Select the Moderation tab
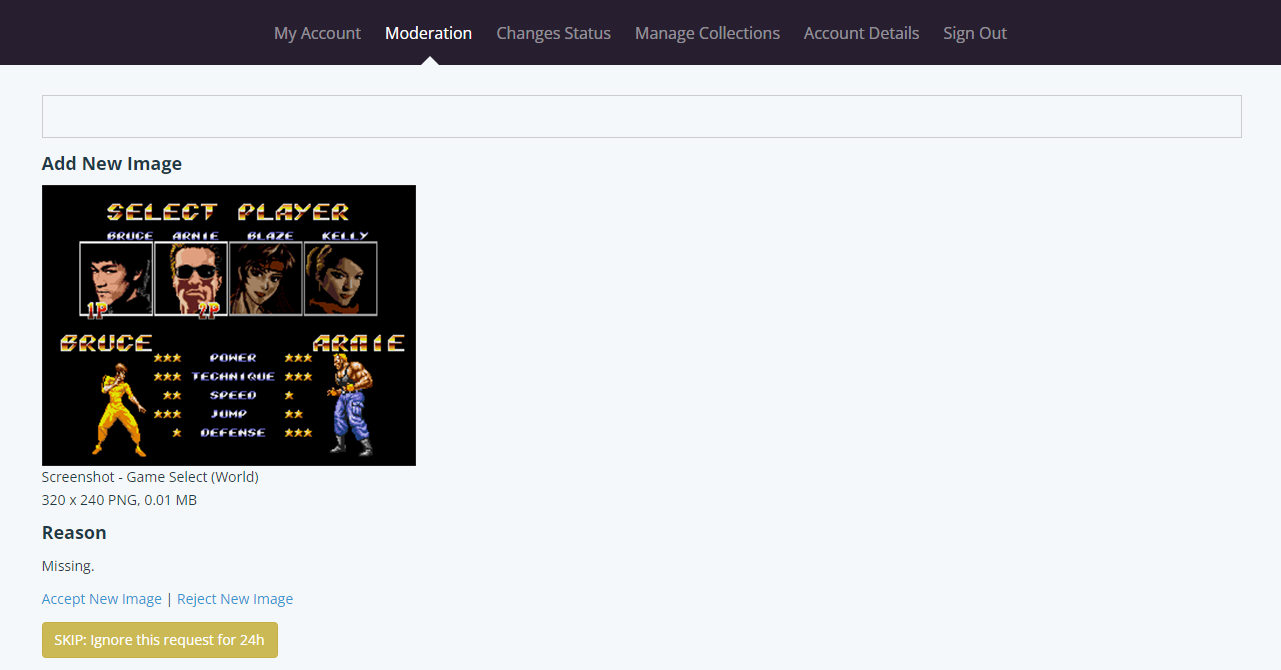The width and height of the screenshot is (1281, 670). [428, 33]
